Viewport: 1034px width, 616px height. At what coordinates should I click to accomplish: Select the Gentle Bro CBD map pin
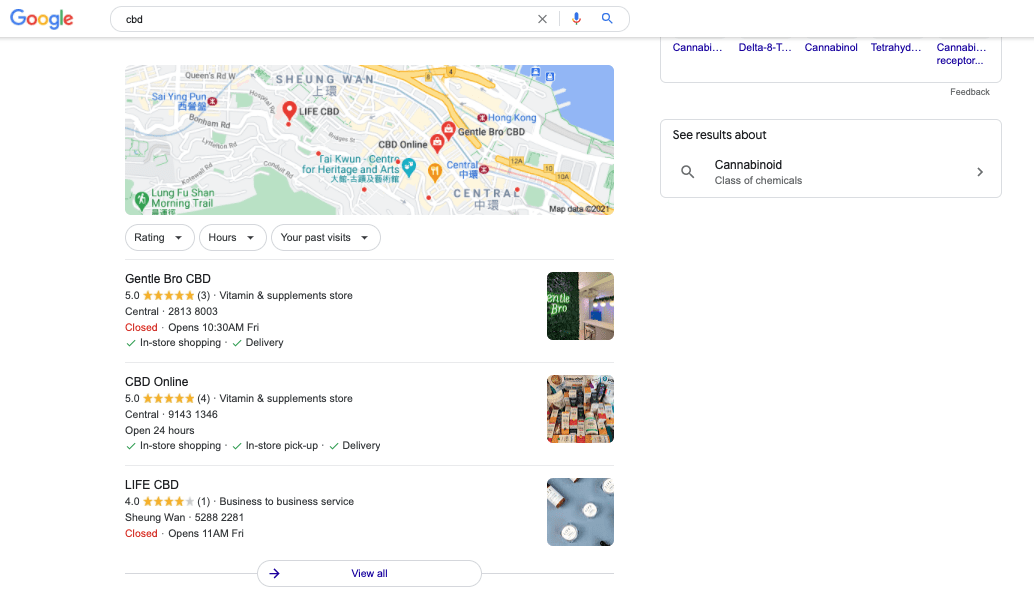tap(448, 129)
